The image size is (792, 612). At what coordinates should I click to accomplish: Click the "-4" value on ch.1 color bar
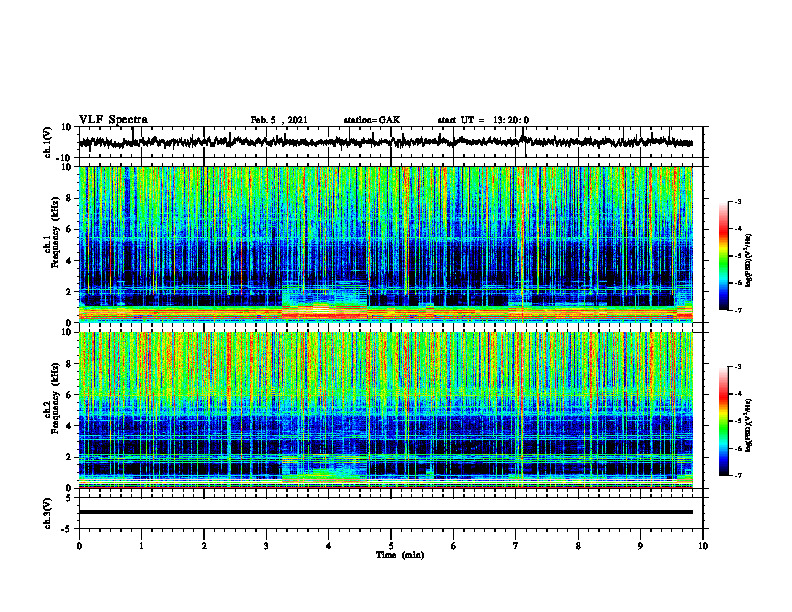pyautogui.click(x=738, y=229)
